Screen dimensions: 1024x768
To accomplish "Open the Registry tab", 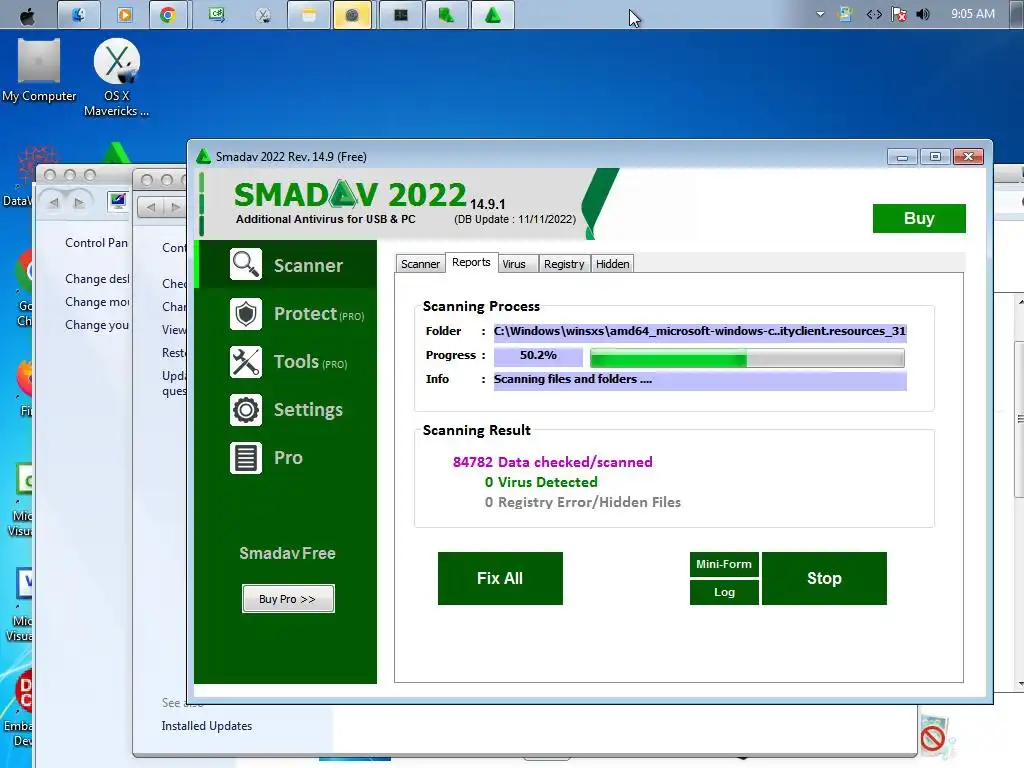I will point(564,264).
